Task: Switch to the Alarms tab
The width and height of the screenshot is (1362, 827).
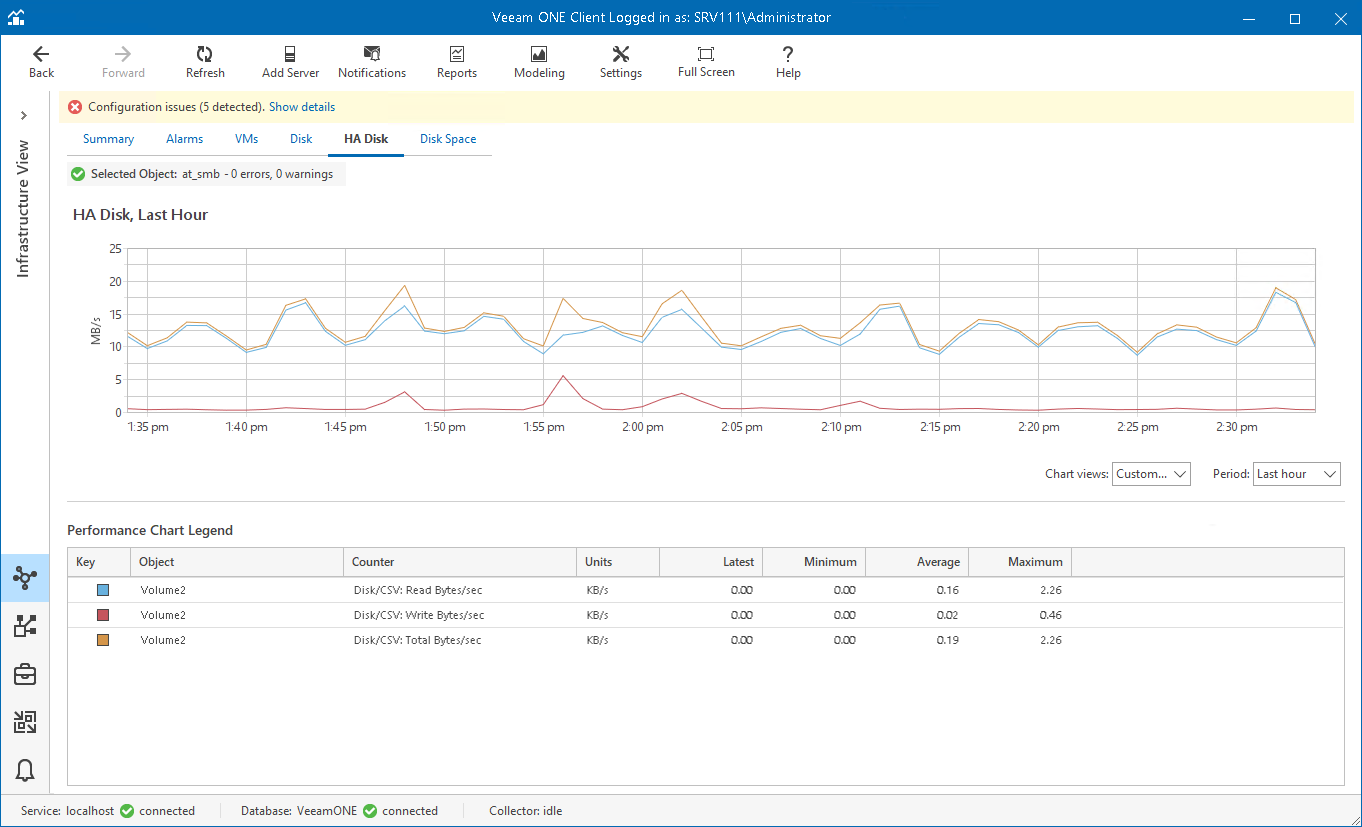Action: click(184, 139)
